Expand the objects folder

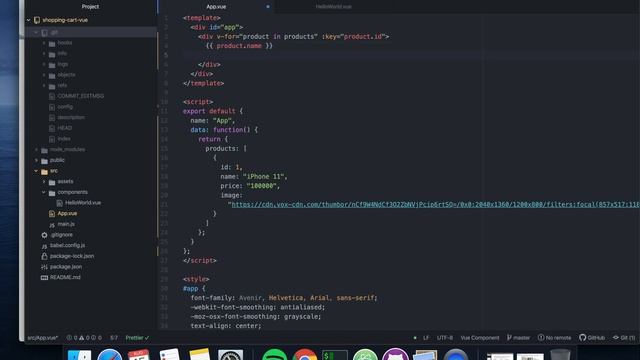point(44,75)
